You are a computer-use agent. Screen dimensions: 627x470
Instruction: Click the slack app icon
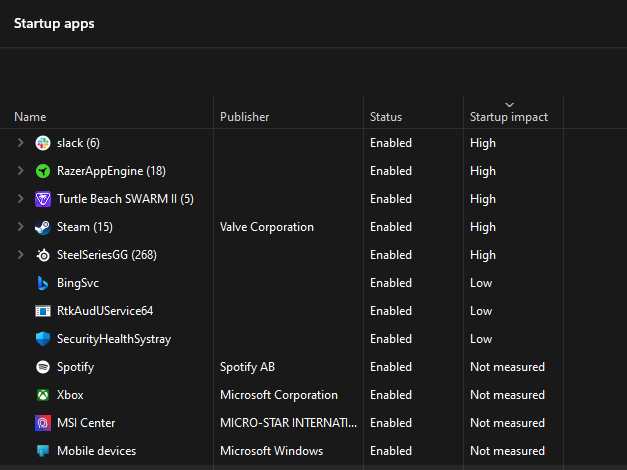click(43, 143)
